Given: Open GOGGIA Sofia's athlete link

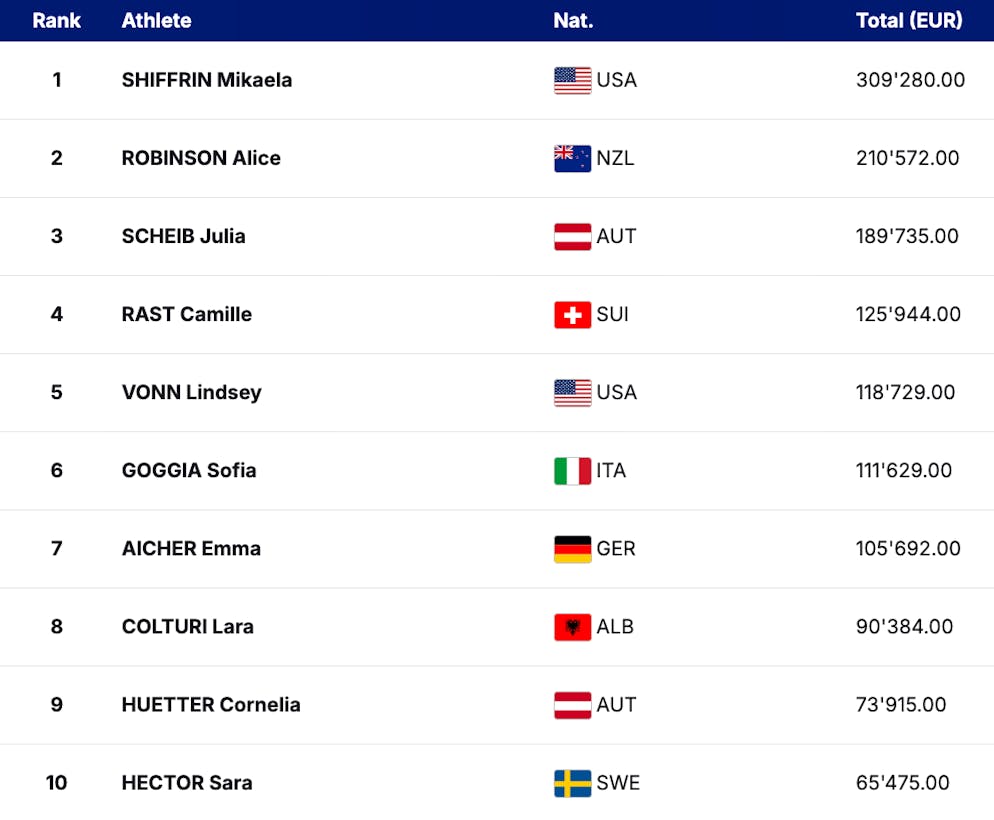Looking at the screenshot, I should [189, 470].
